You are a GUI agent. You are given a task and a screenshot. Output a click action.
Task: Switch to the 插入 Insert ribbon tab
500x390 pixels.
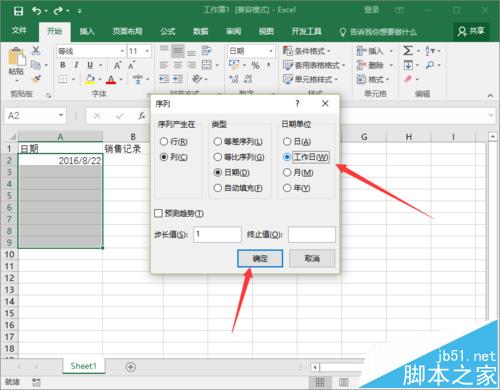click(x=87, y=31)
